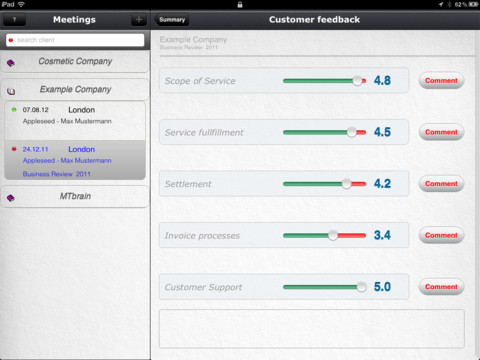Open the 07.08.12 London meeting

[75, 121]
